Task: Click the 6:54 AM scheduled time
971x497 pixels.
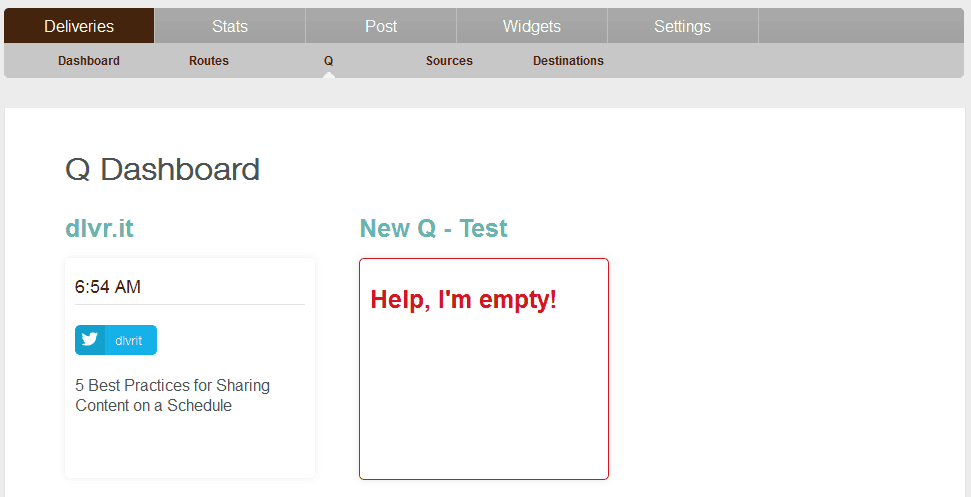Action: click(x=108, y=287)
